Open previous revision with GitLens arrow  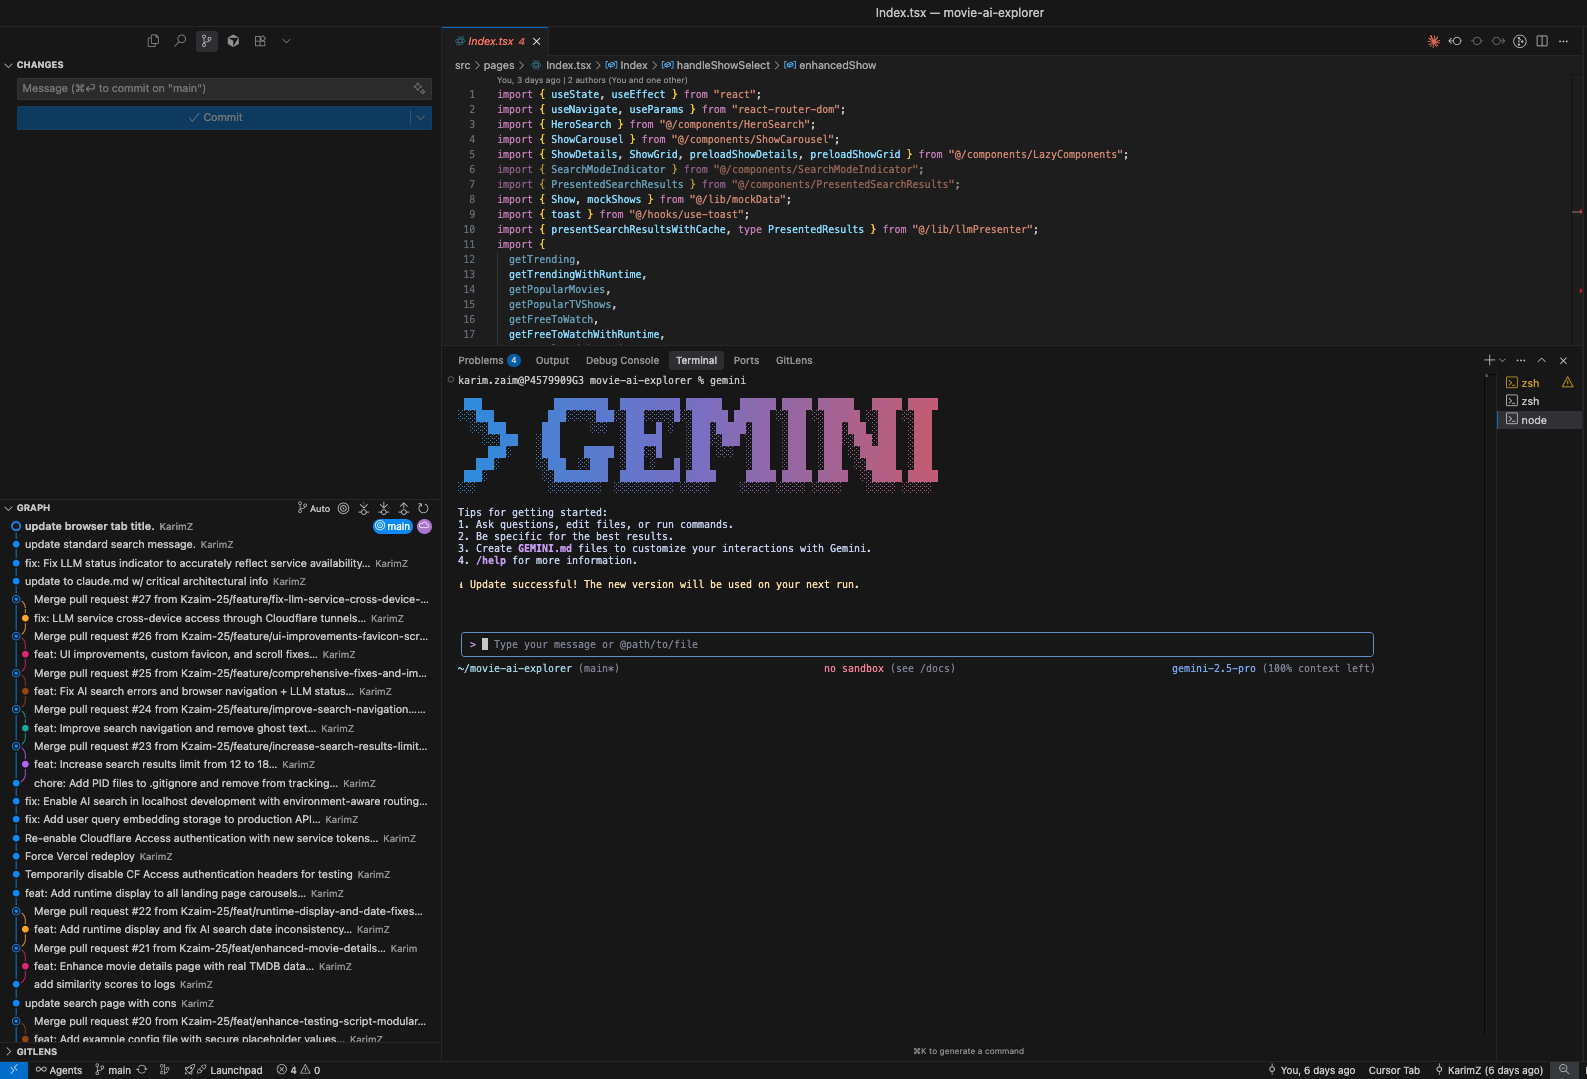pyautogui.click(x=1455, y=41)
